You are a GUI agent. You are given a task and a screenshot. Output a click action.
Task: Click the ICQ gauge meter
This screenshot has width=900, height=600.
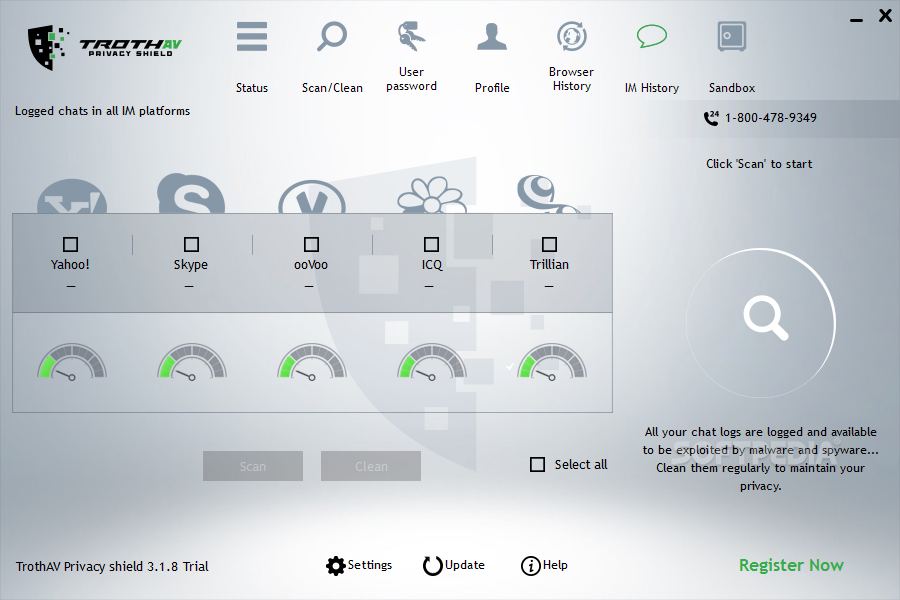pyautogui.click(x=432, y=361)
